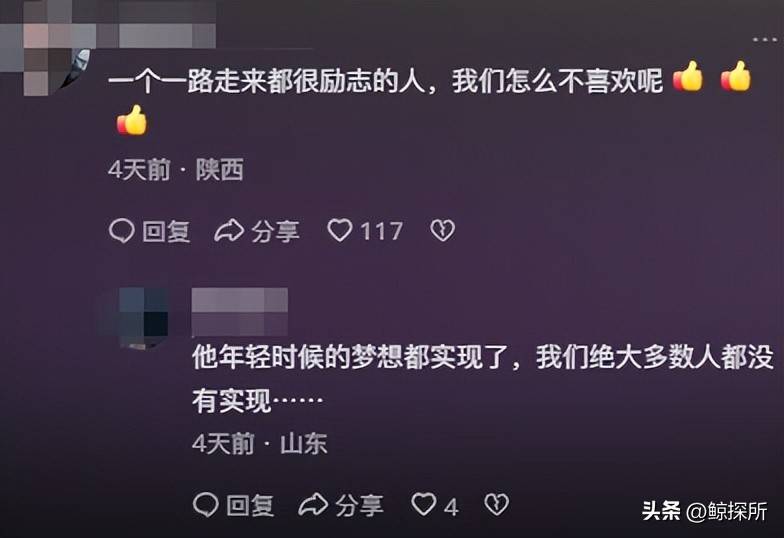Click the first comment text about 励志
This screenshot has height=538, width=784.
point(385,81)
